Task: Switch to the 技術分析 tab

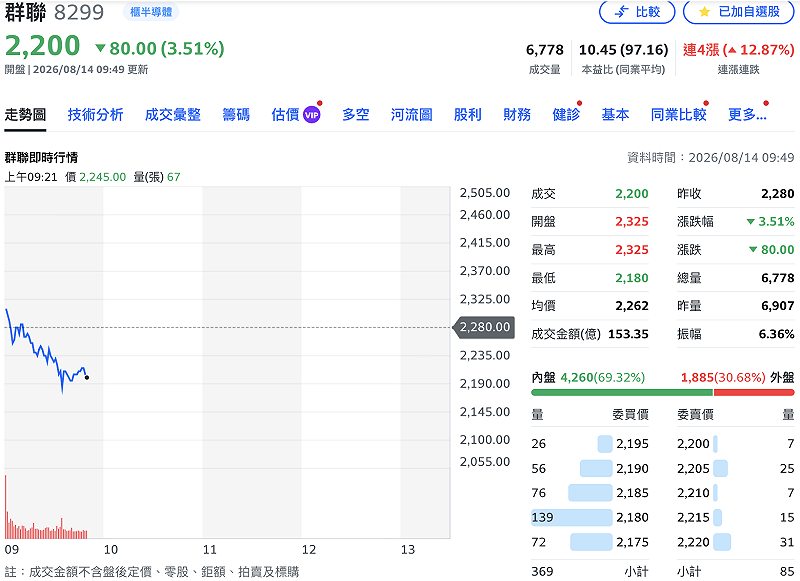Action: (95, 115)
